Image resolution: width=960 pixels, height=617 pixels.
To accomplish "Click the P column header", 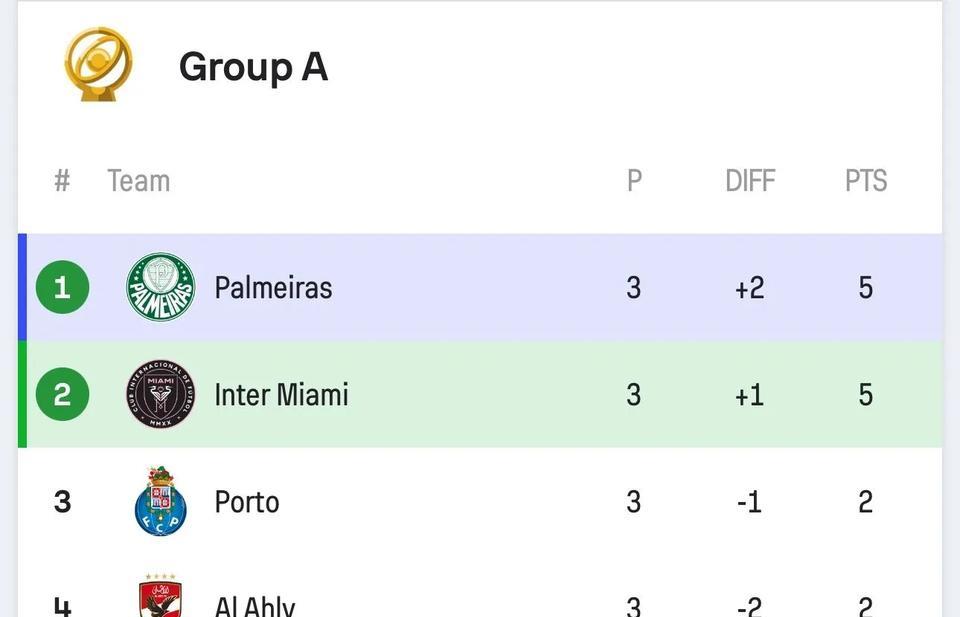I will pyautogui.click(x=634, y=181).
